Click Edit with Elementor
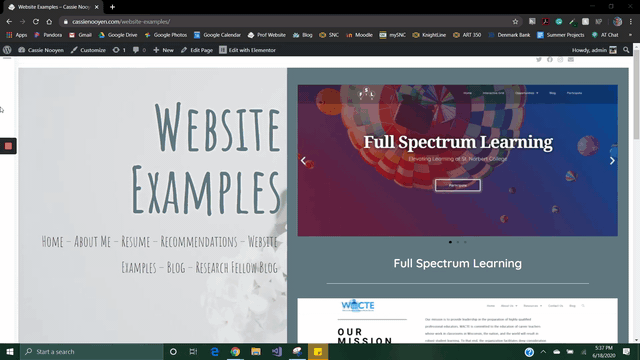This screenshot has height=360, width=640. pos(247,50)
